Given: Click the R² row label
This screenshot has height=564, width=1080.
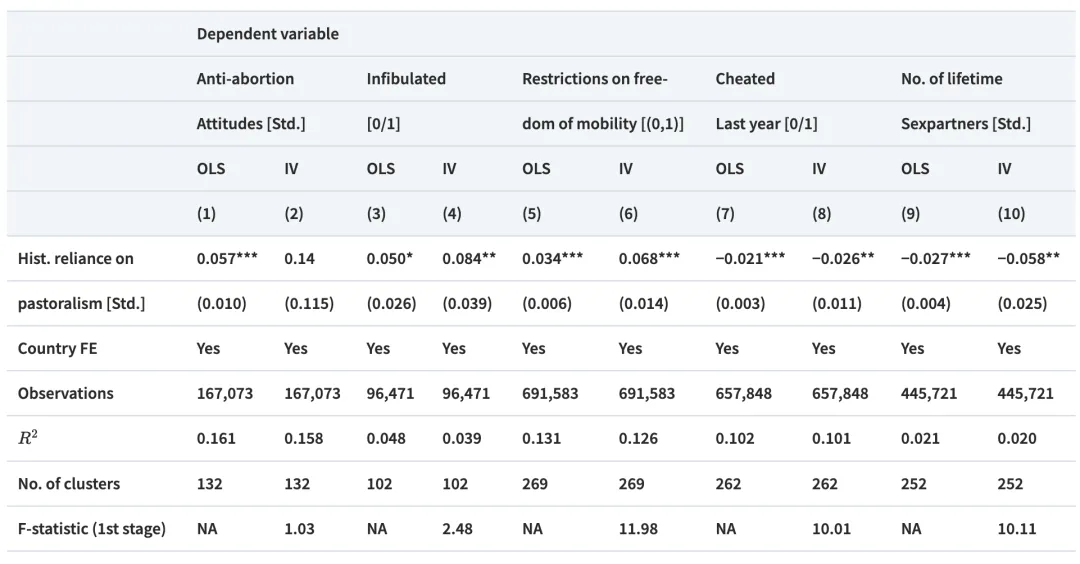Looking at the screenshot, I should 29,439.
